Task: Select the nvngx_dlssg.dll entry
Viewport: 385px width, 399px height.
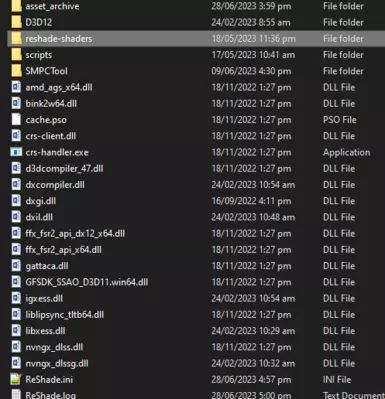Action: pos(196,363)
